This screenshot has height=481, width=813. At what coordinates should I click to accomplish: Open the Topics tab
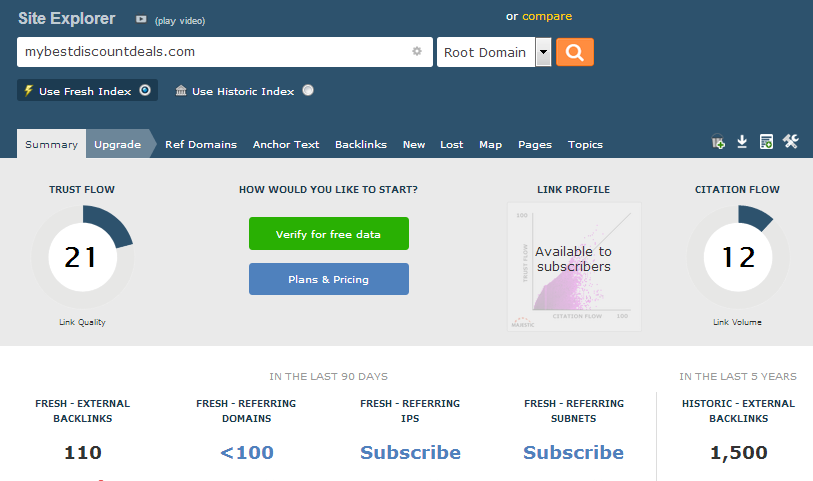(585, 144)
